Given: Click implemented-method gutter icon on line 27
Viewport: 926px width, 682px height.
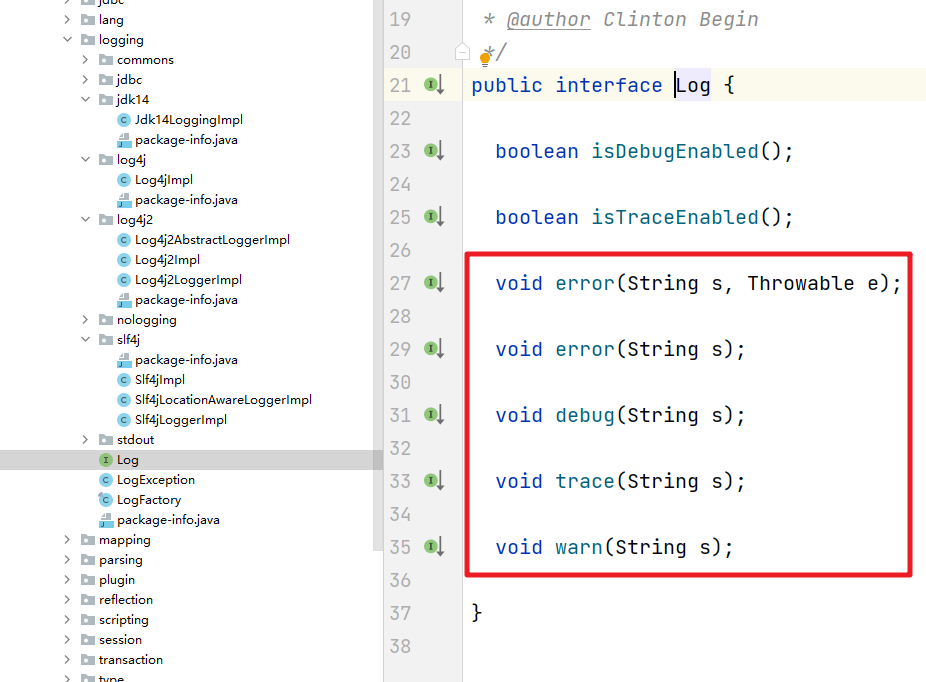Looking at the screenshot, I should pos(434,283).
